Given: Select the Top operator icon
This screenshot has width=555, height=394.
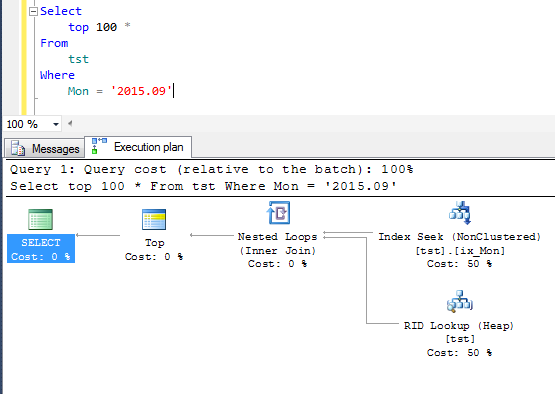Looking at the screenshot, I should [154, 219].
